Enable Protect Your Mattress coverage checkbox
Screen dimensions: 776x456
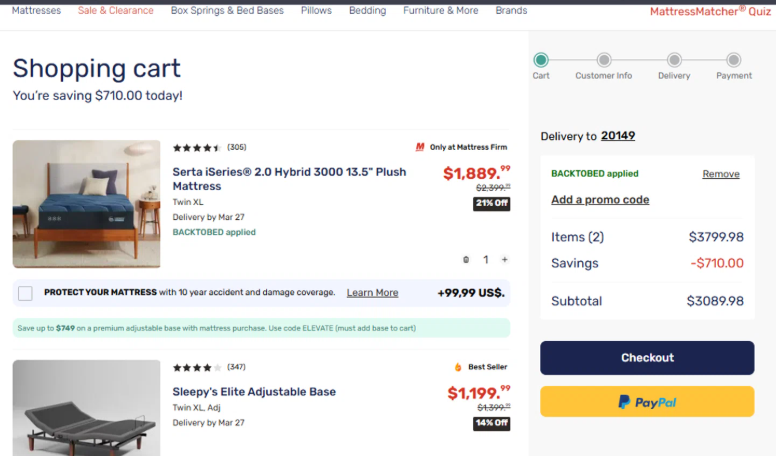pos(25,293)
